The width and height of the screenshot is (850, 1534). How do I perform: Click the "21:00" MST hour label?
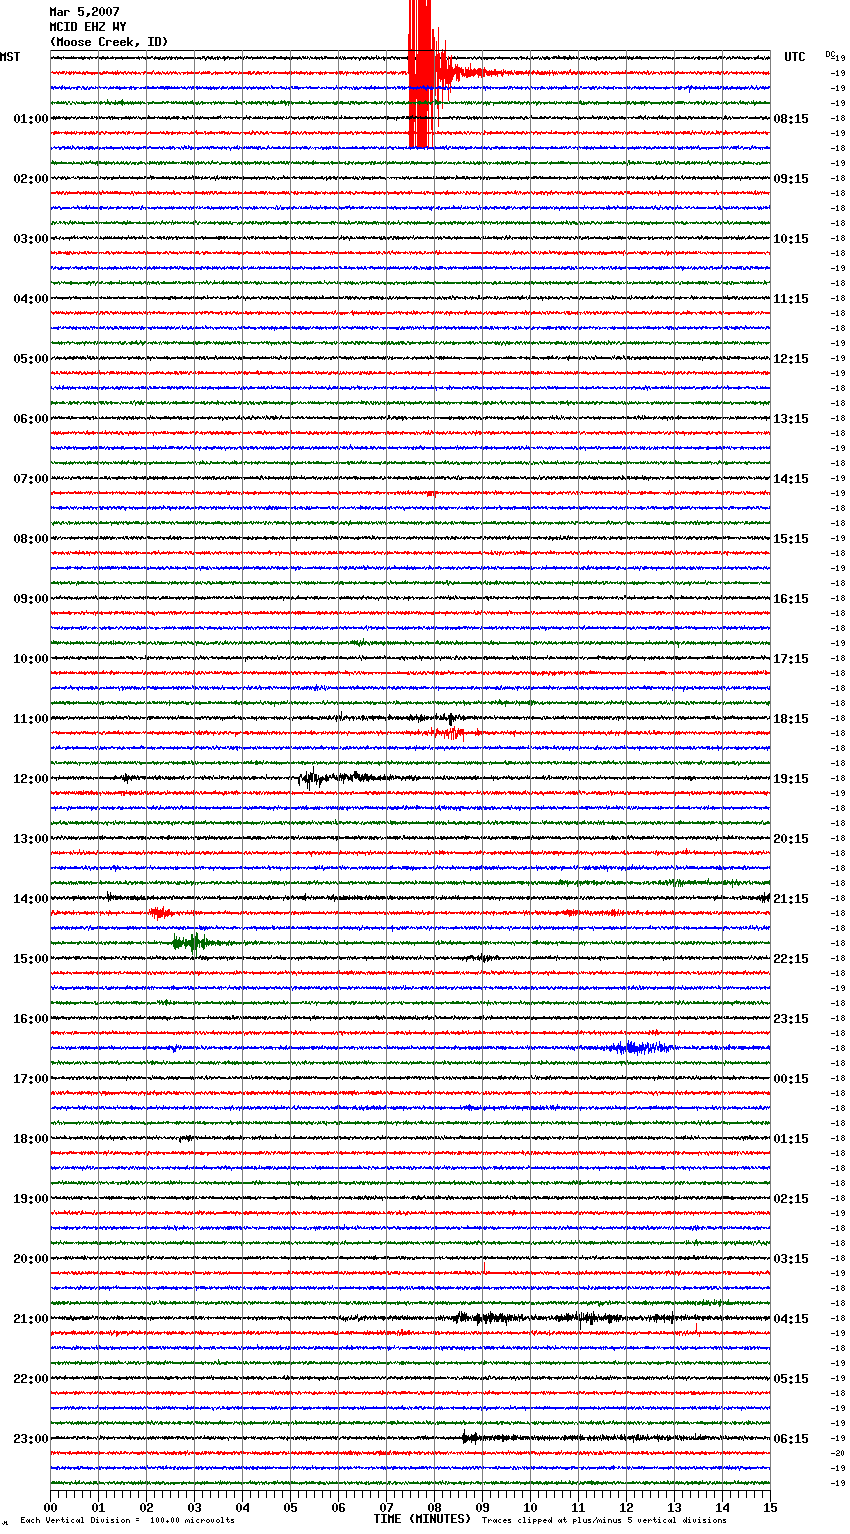[31, 1319]
